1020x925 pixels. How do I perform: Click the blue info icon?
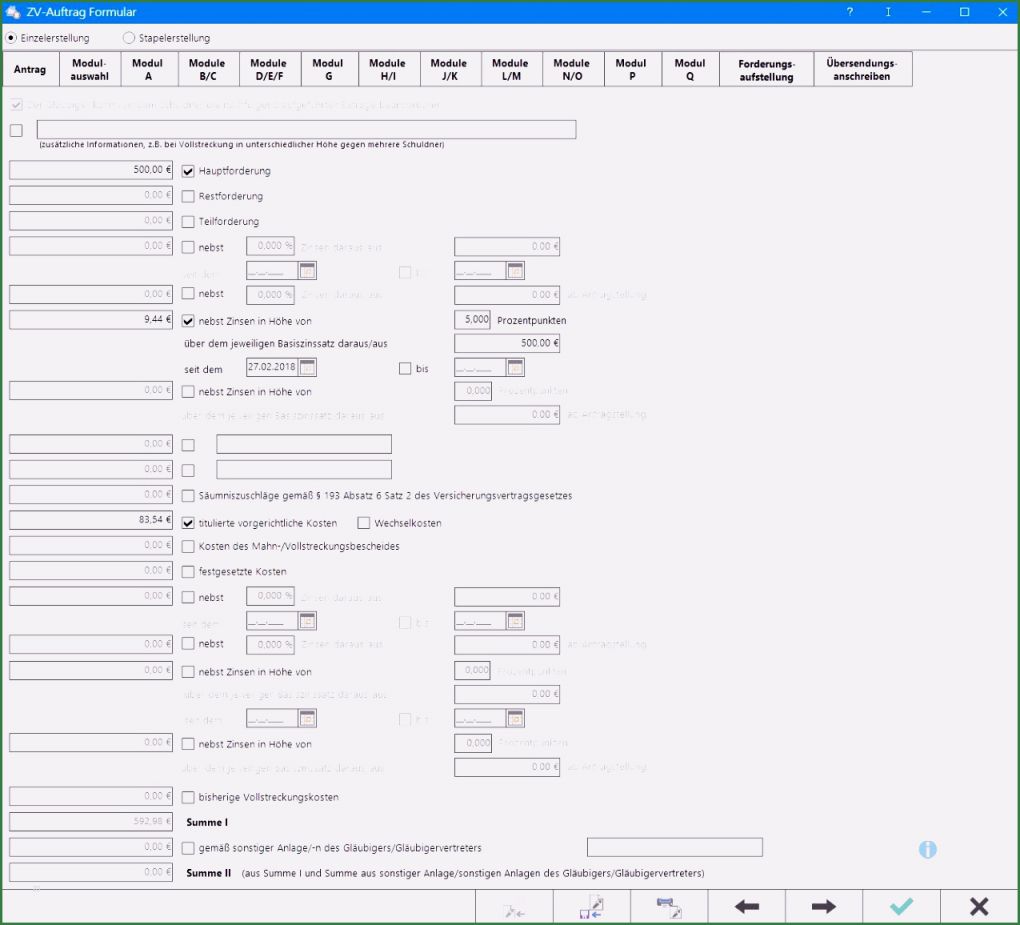pyautogui.click(x=928, y=849)
